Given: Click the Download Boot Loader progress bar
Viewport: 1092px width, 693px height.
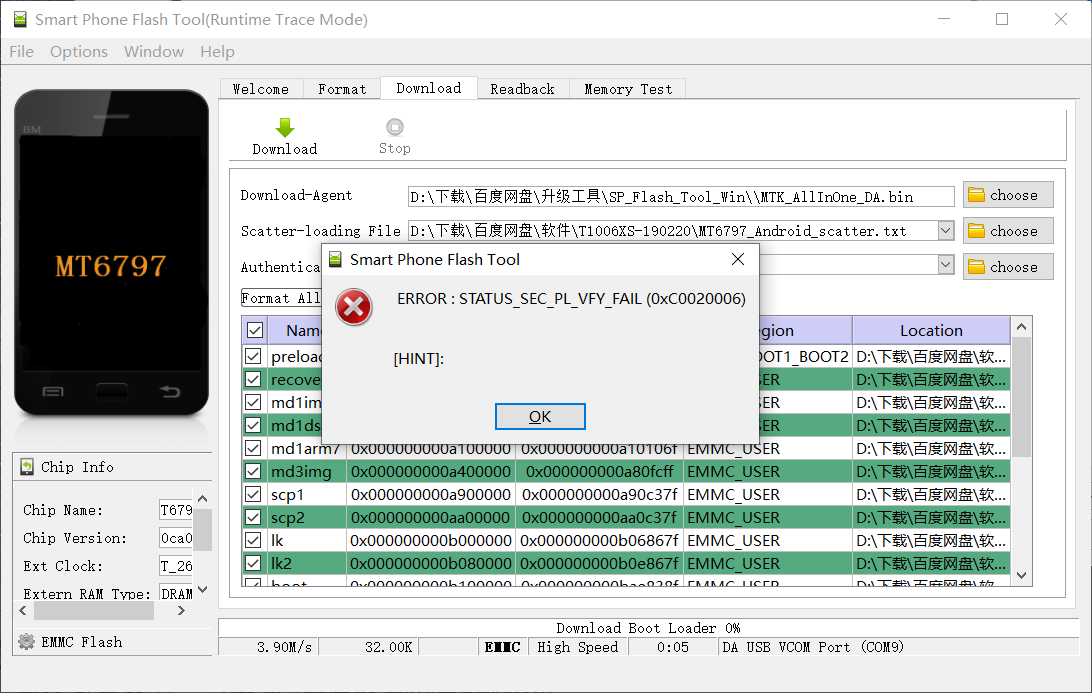Looking at the screenshot, I should pos(648,628).
